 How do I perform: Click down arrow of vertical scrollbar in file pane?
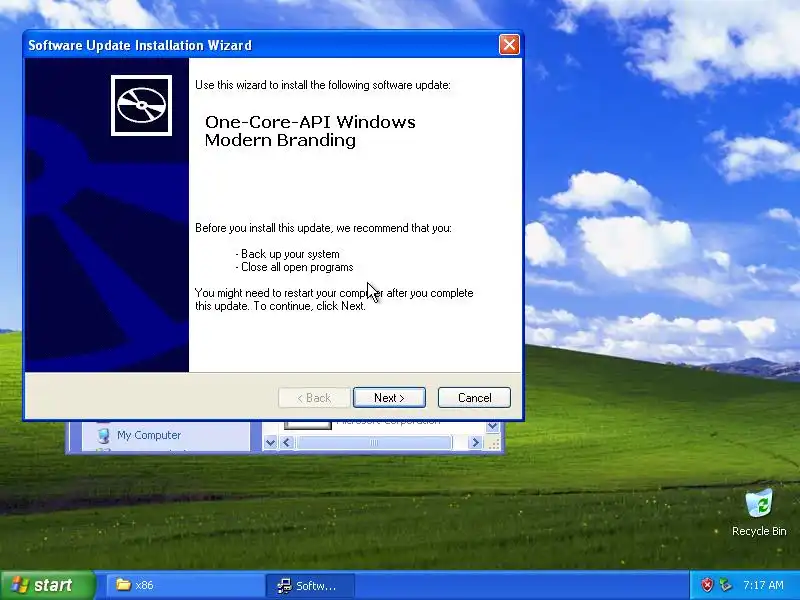click(x=492, y=426)
